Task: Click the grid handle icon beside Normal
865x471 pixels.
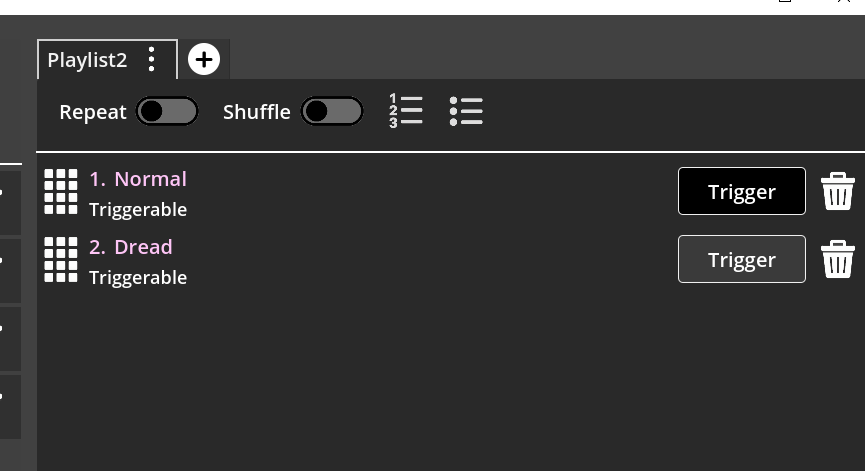Action: (61, 191)
